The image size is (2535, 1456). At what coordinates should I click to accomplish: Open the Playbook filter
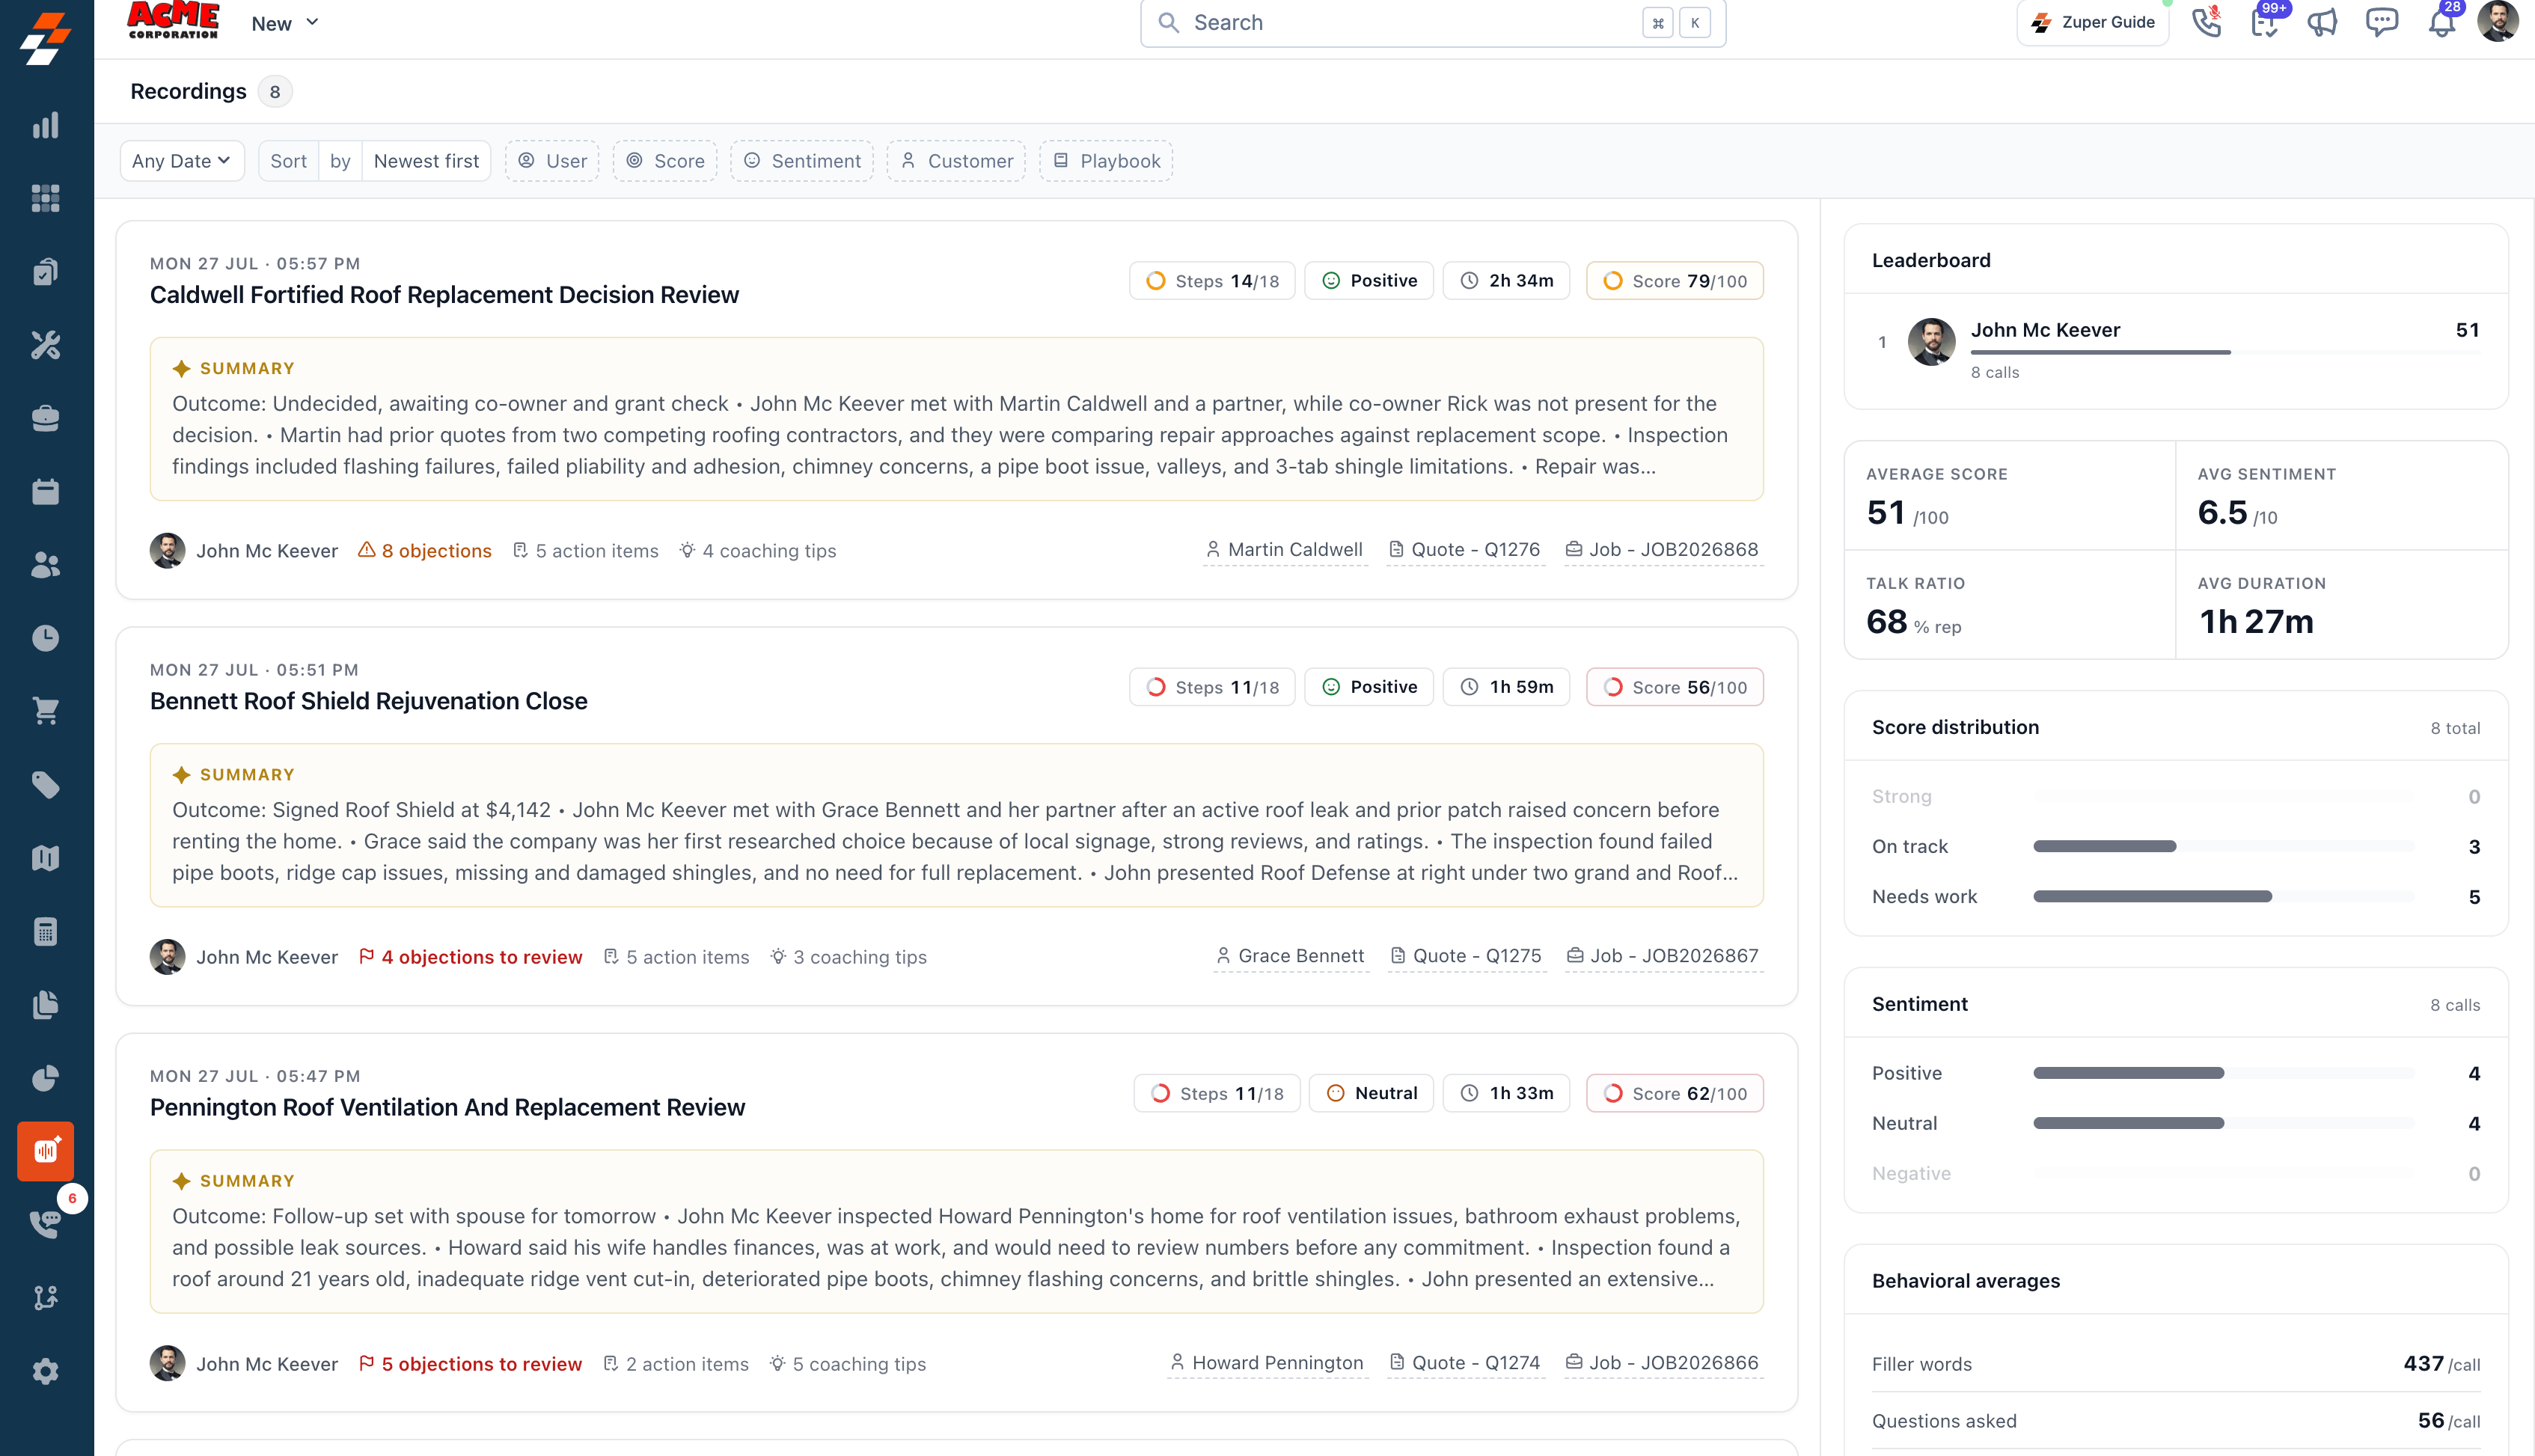(1106, 161)
